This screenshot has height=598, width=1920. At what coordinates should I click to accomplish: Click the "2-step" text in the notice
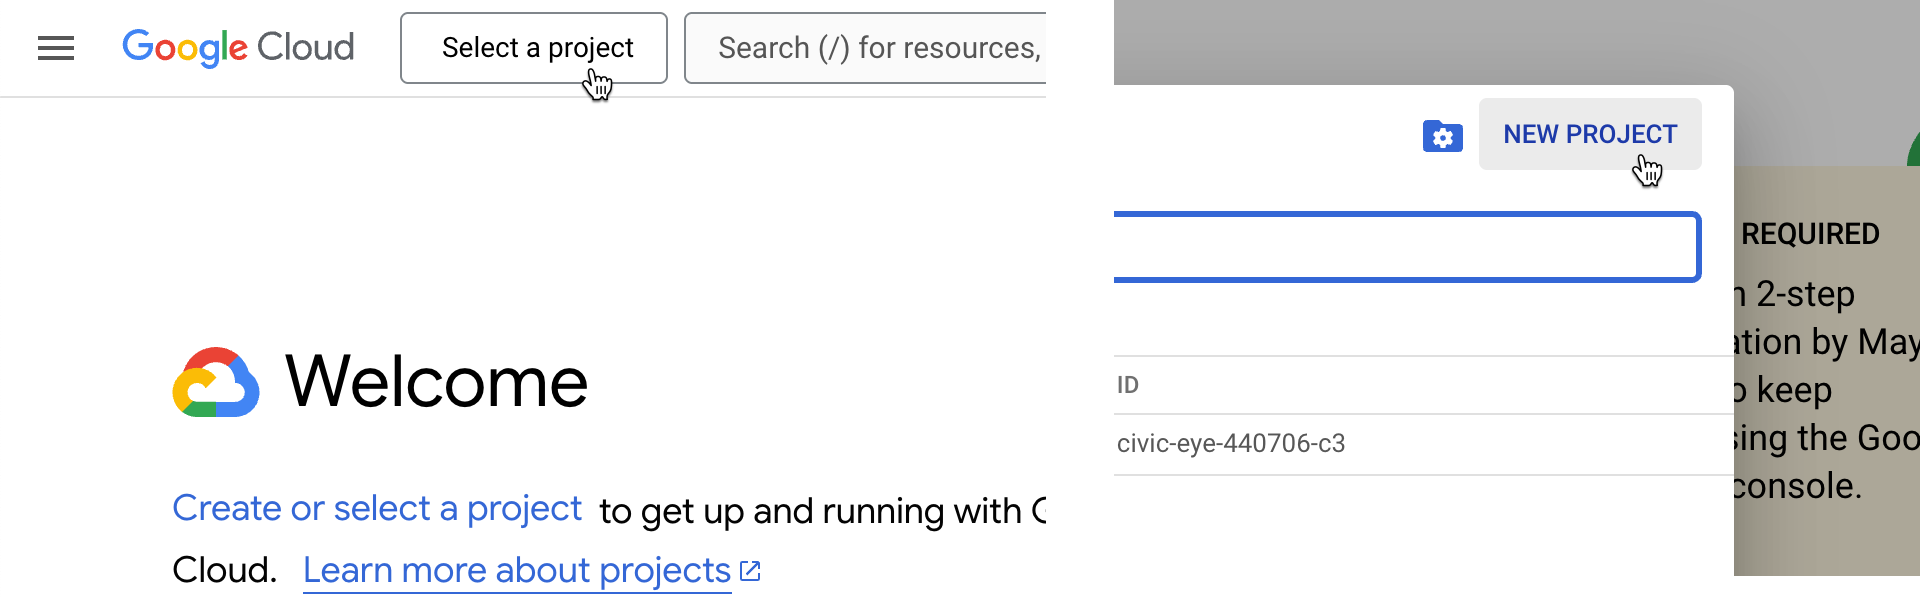[x=1805, y=294]
